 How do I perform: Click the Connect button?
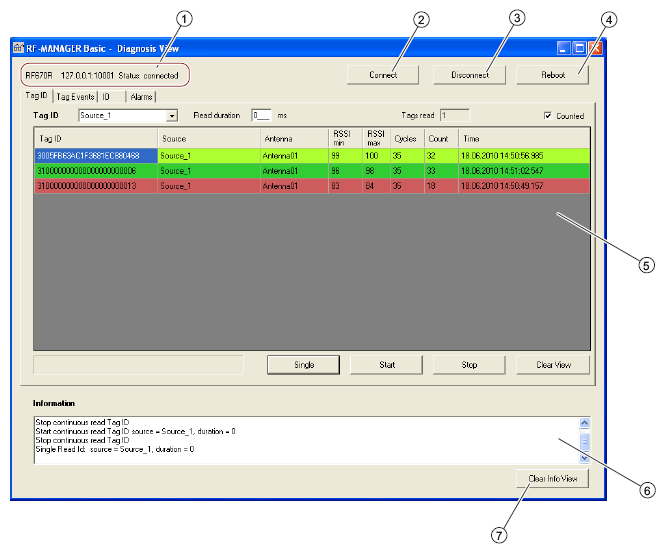pos(383,75)
